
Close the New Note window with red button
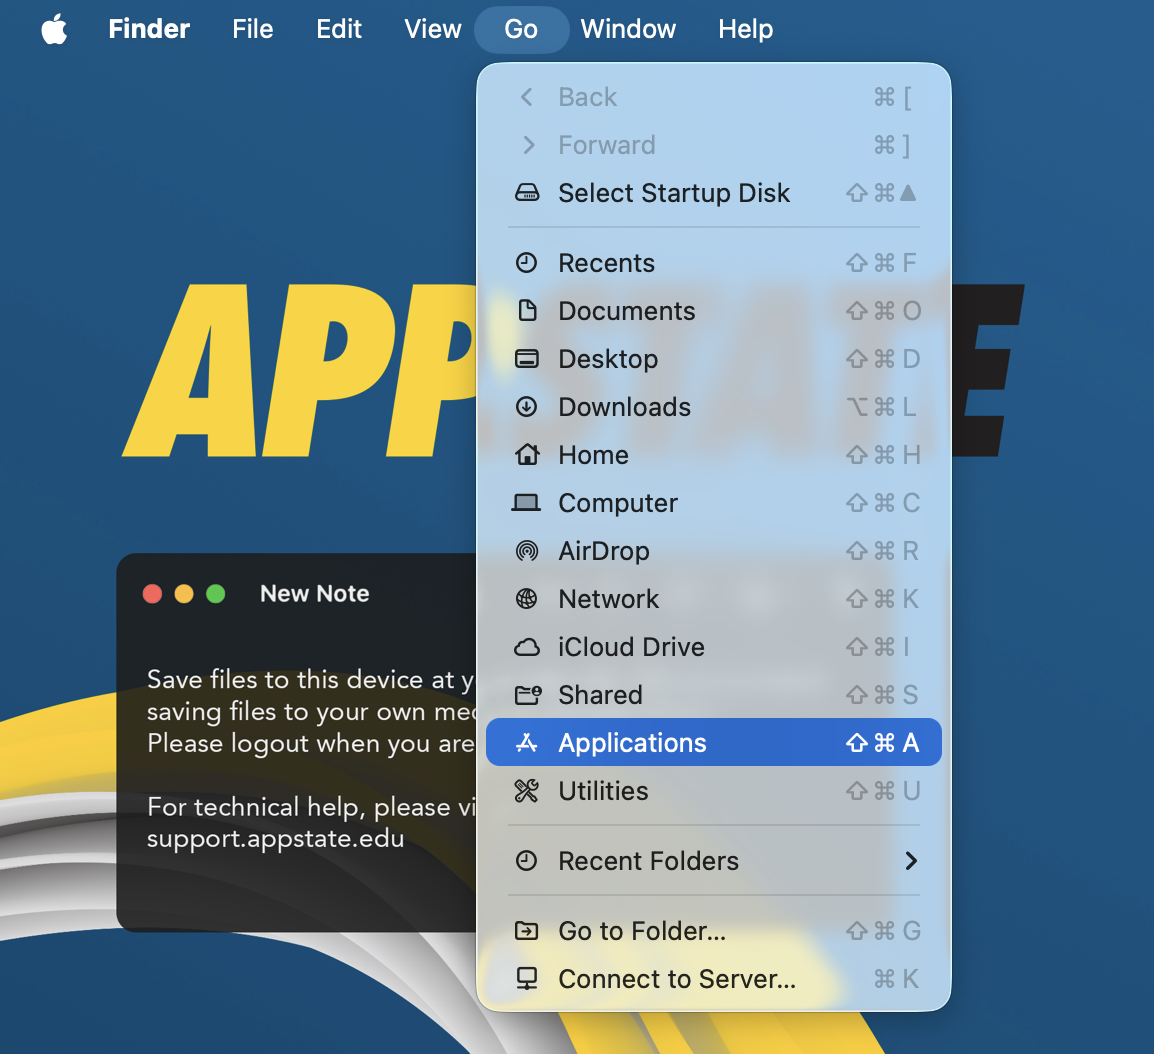point(152,593)
